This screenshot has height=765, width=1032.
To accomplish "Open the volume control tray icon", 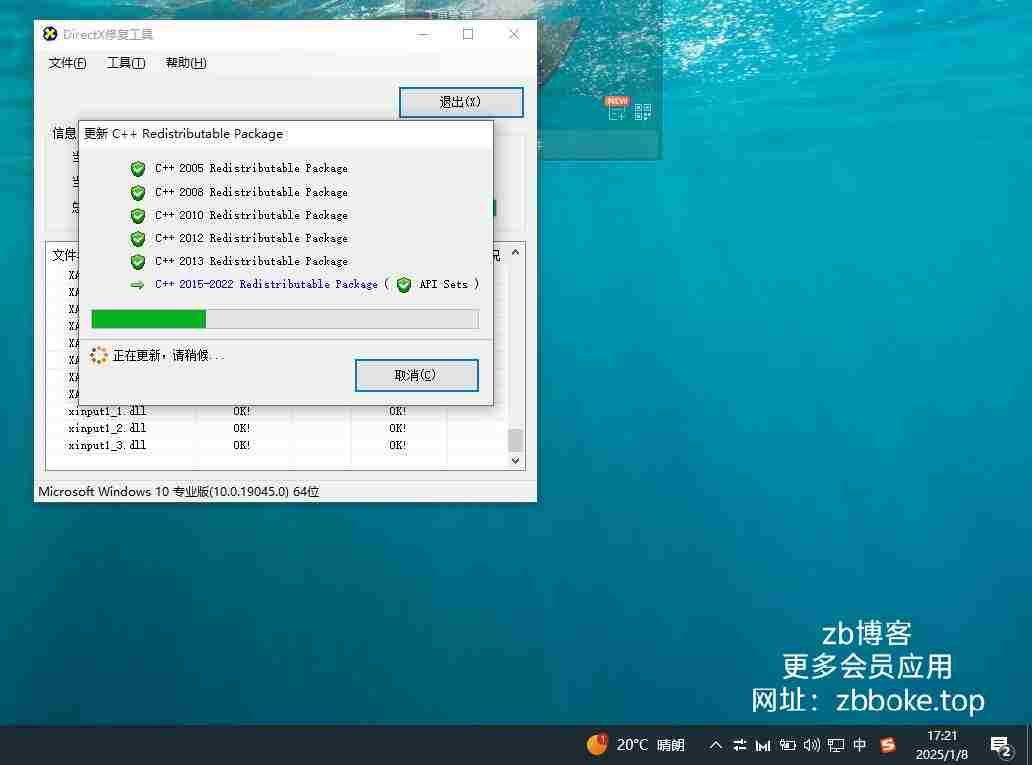I will [812, 745].
